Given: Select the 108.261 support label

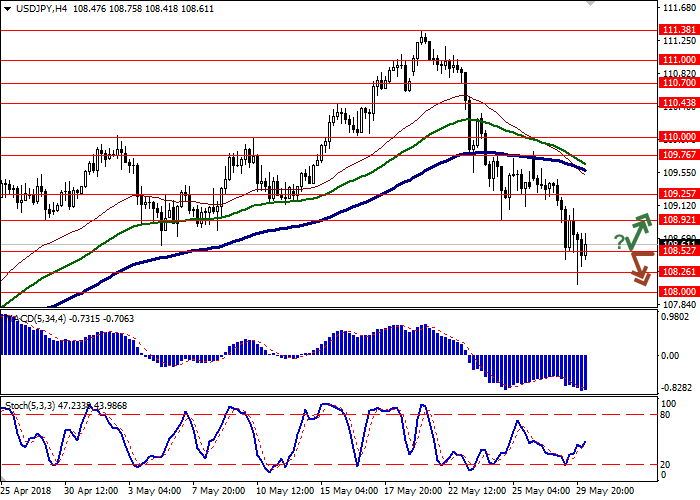Looking at the screenshot, I should tap(679, 272).
